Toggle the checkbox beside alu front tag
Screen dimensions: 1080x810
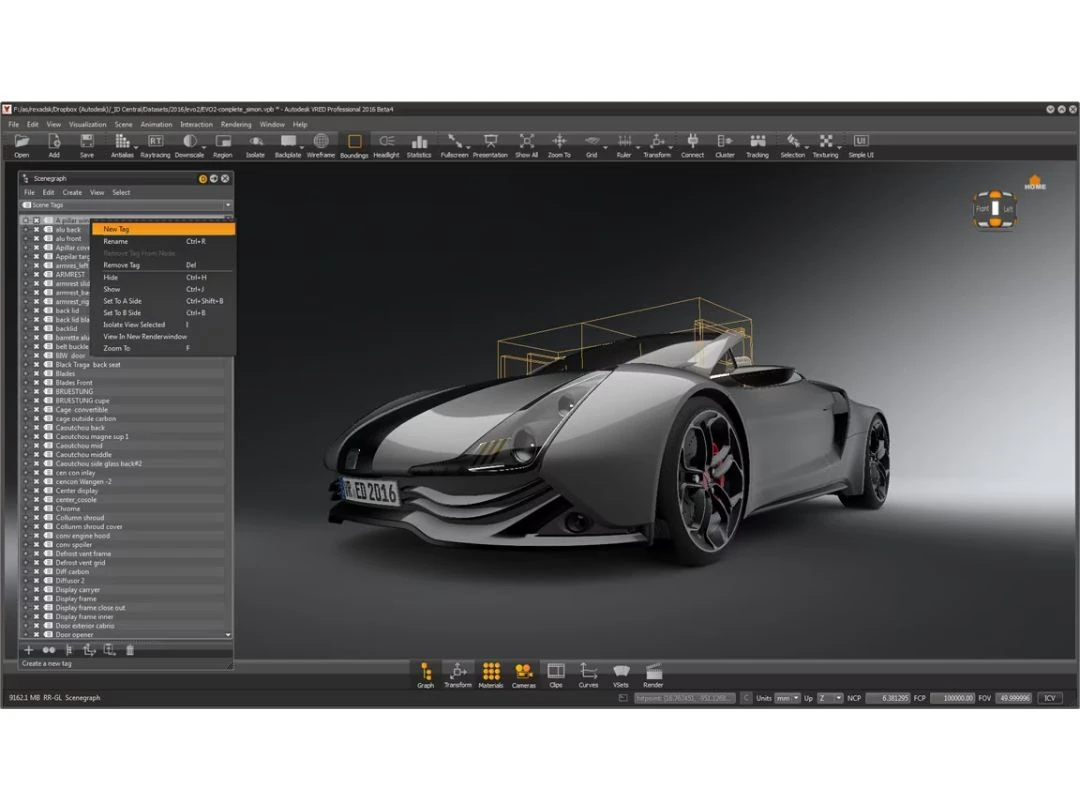pos(36,239)
